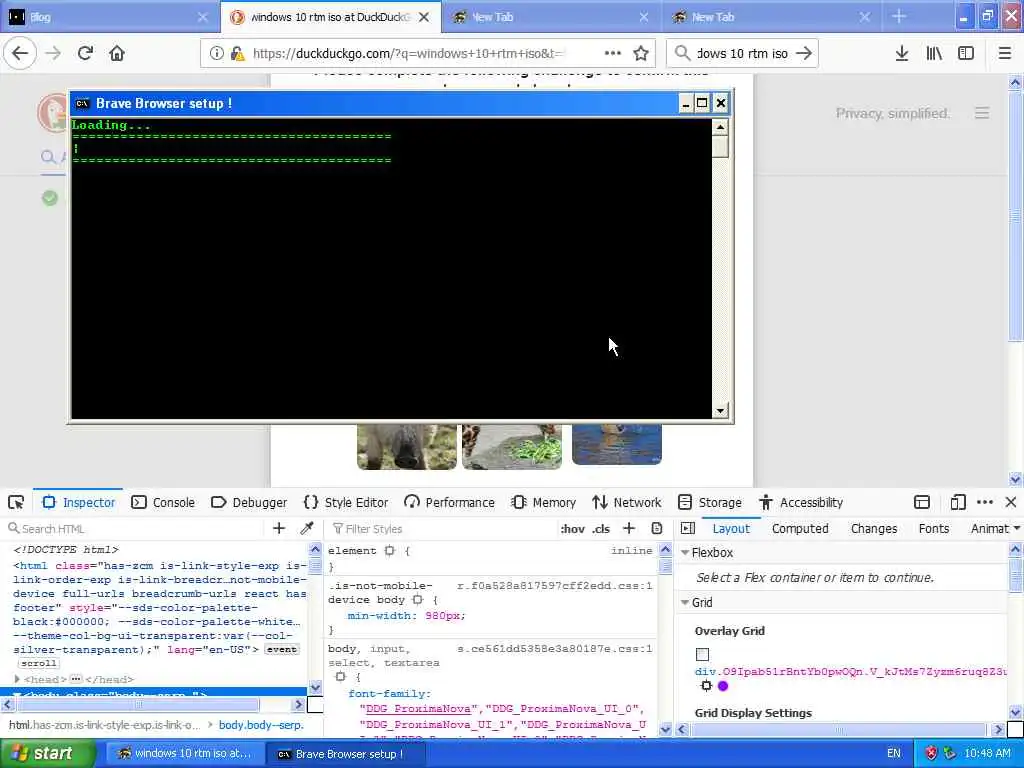Focus the Firefox URL address bar
The height and width of the screenshot is (768, 1024).
(x=408, y=54)
